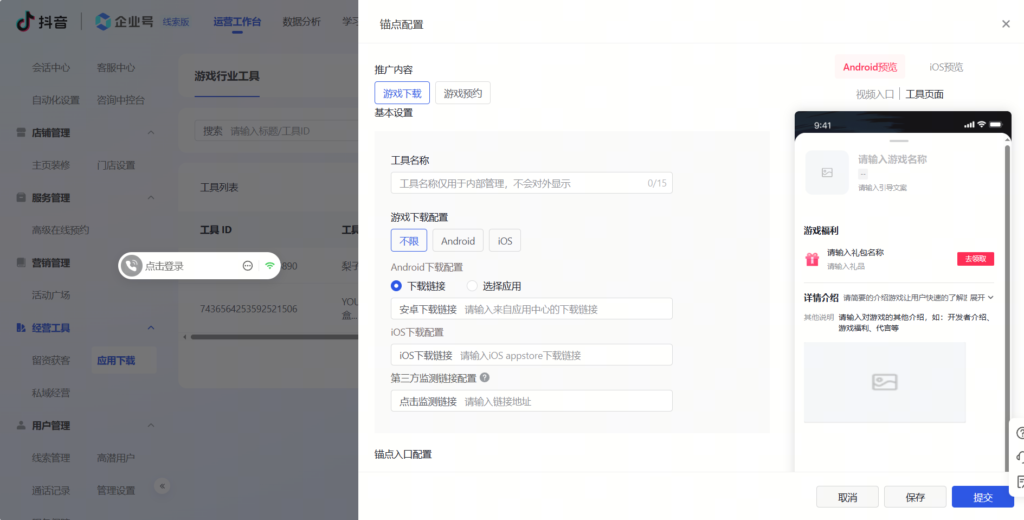Click the floating help question icon
The height and width of the screenshot is (520, 1024).
point(1020,434)
